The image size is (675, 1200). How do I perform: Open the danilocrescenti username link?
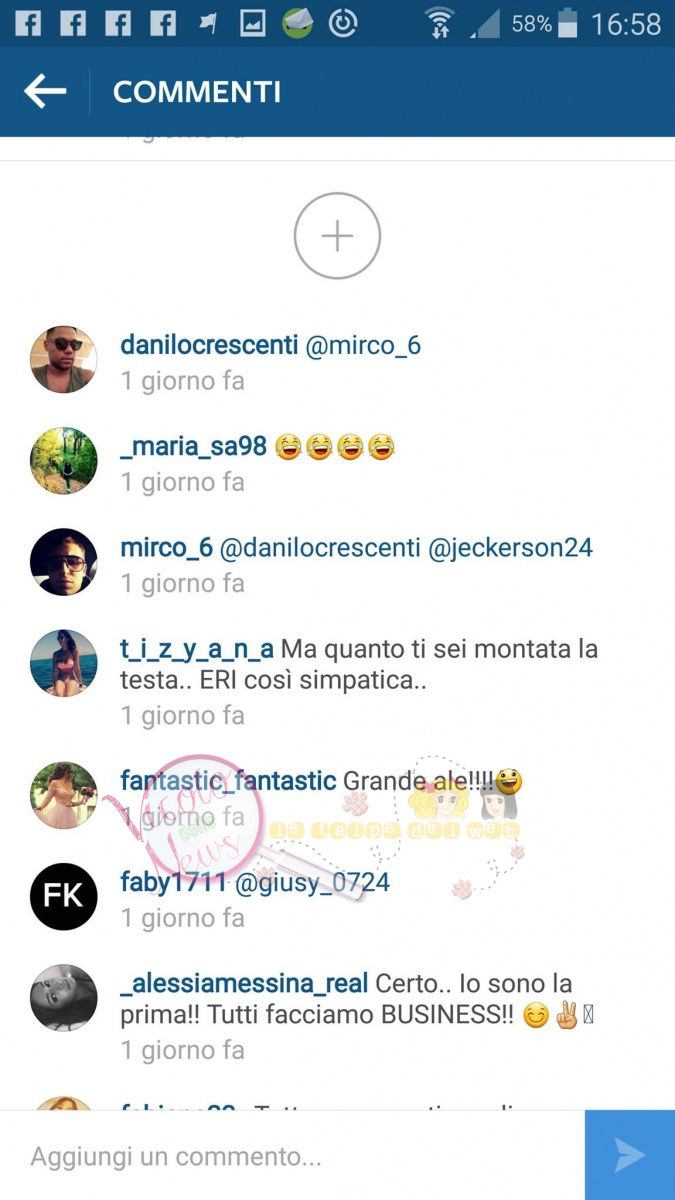209,345
